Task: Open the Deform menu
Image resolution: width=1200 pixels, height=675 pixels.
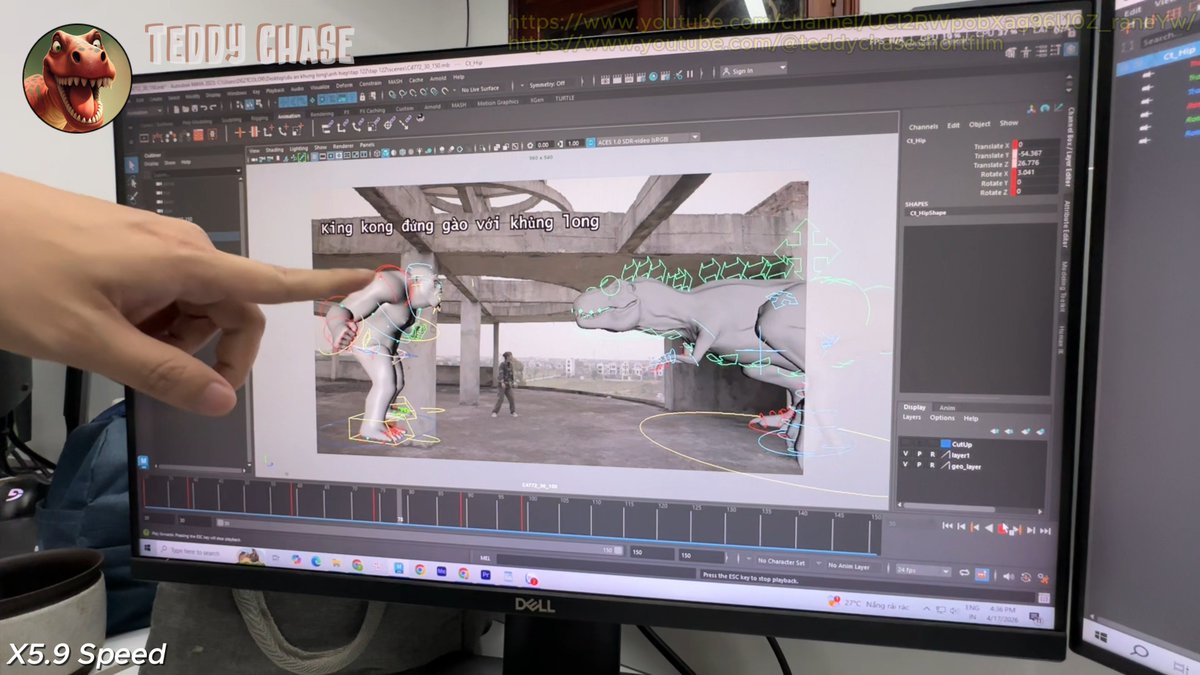Action: (x=344, y=85)
